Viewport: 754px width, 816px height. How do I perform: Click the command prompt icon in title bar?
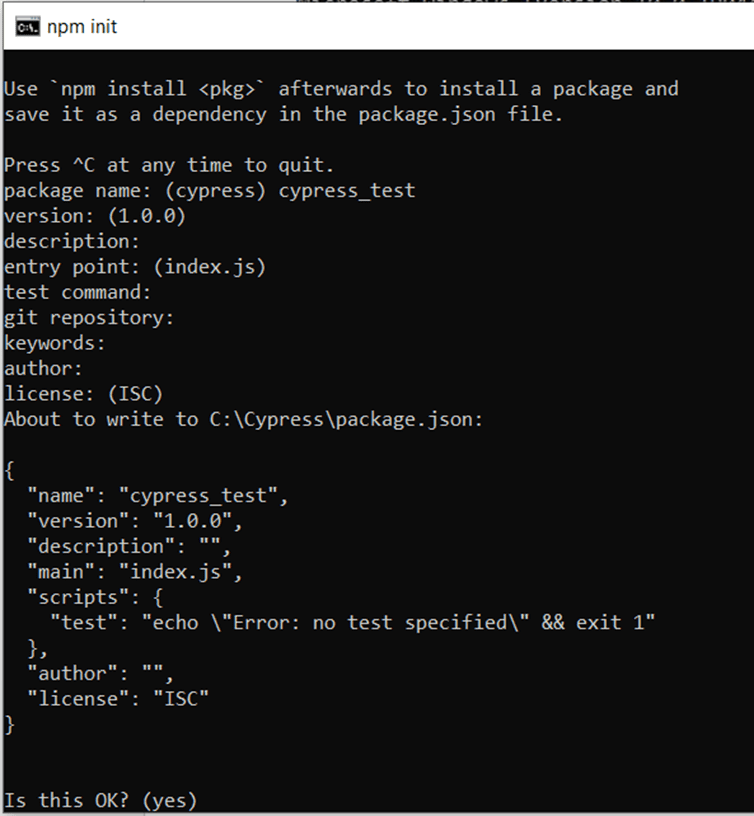tap(26, 26)
